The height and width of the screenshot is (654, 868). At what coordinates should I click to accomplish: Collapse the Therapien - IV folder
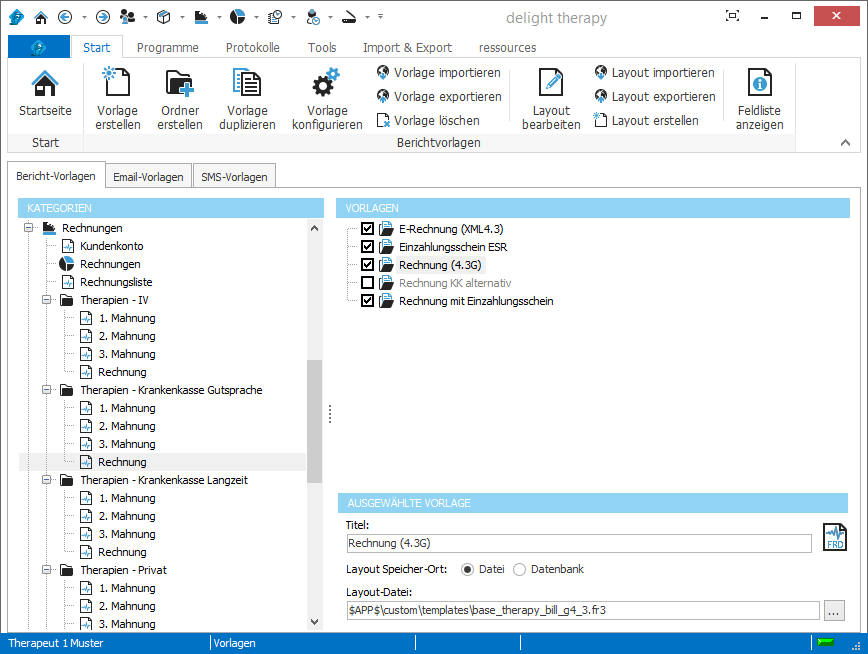coord(47,300)
